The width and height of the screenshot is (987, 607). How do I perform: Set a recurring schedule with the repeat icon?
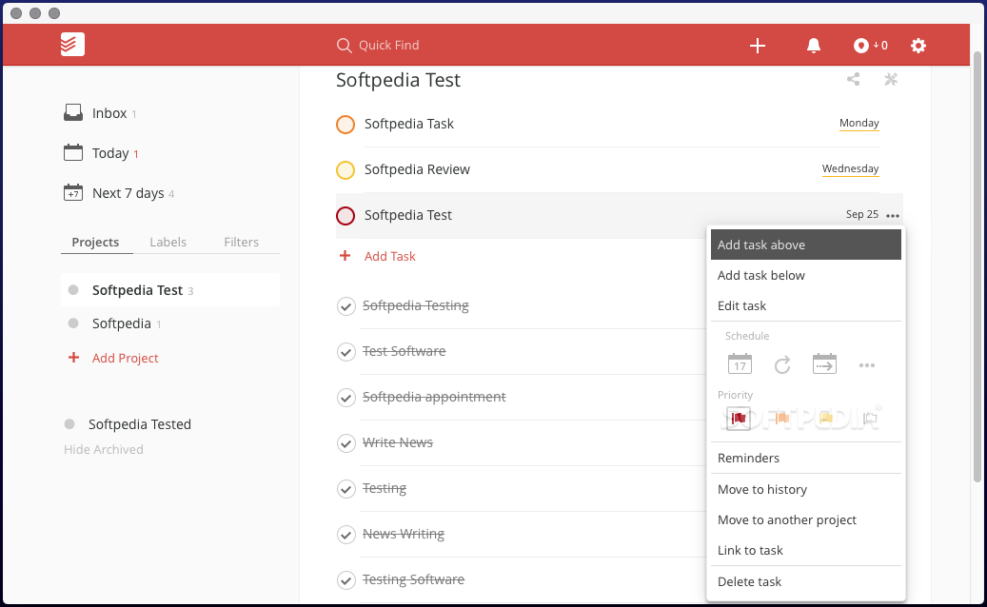[x=782, y=364]
